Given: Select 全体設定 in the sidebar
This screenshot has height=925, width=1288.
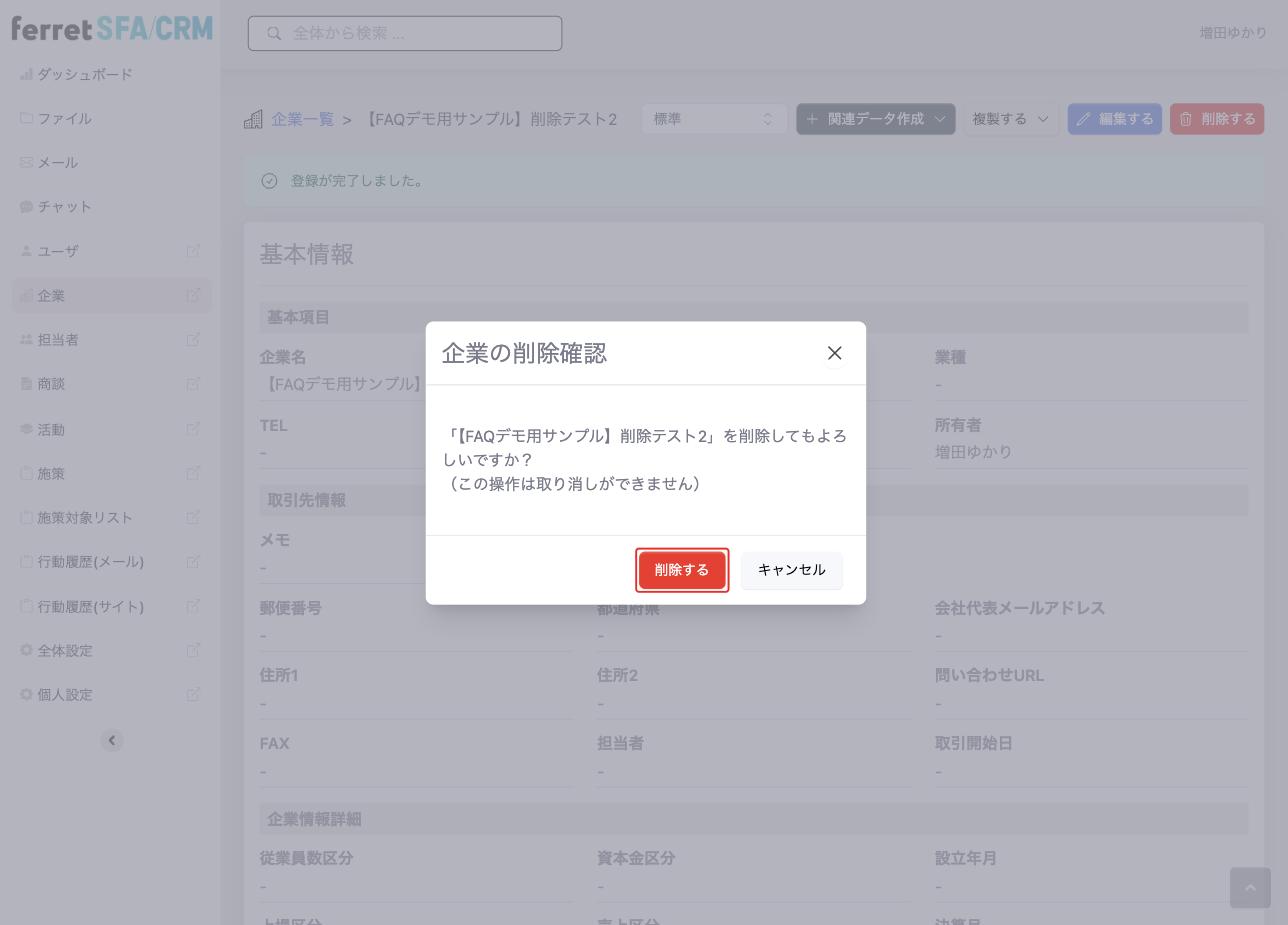Looking at the screenshot, I should click(x=65, y=650).
